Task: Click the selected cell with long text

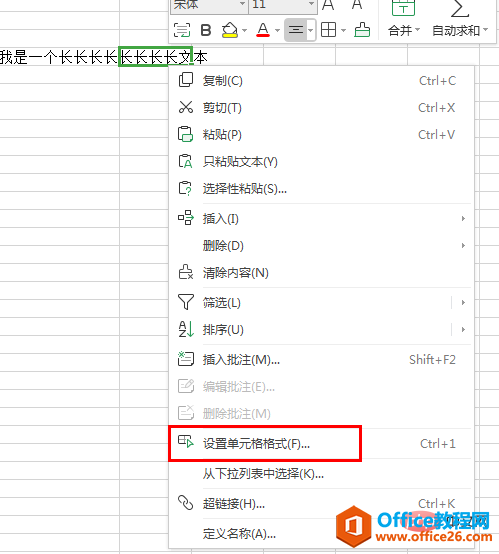Action: (x=155, y=56)
